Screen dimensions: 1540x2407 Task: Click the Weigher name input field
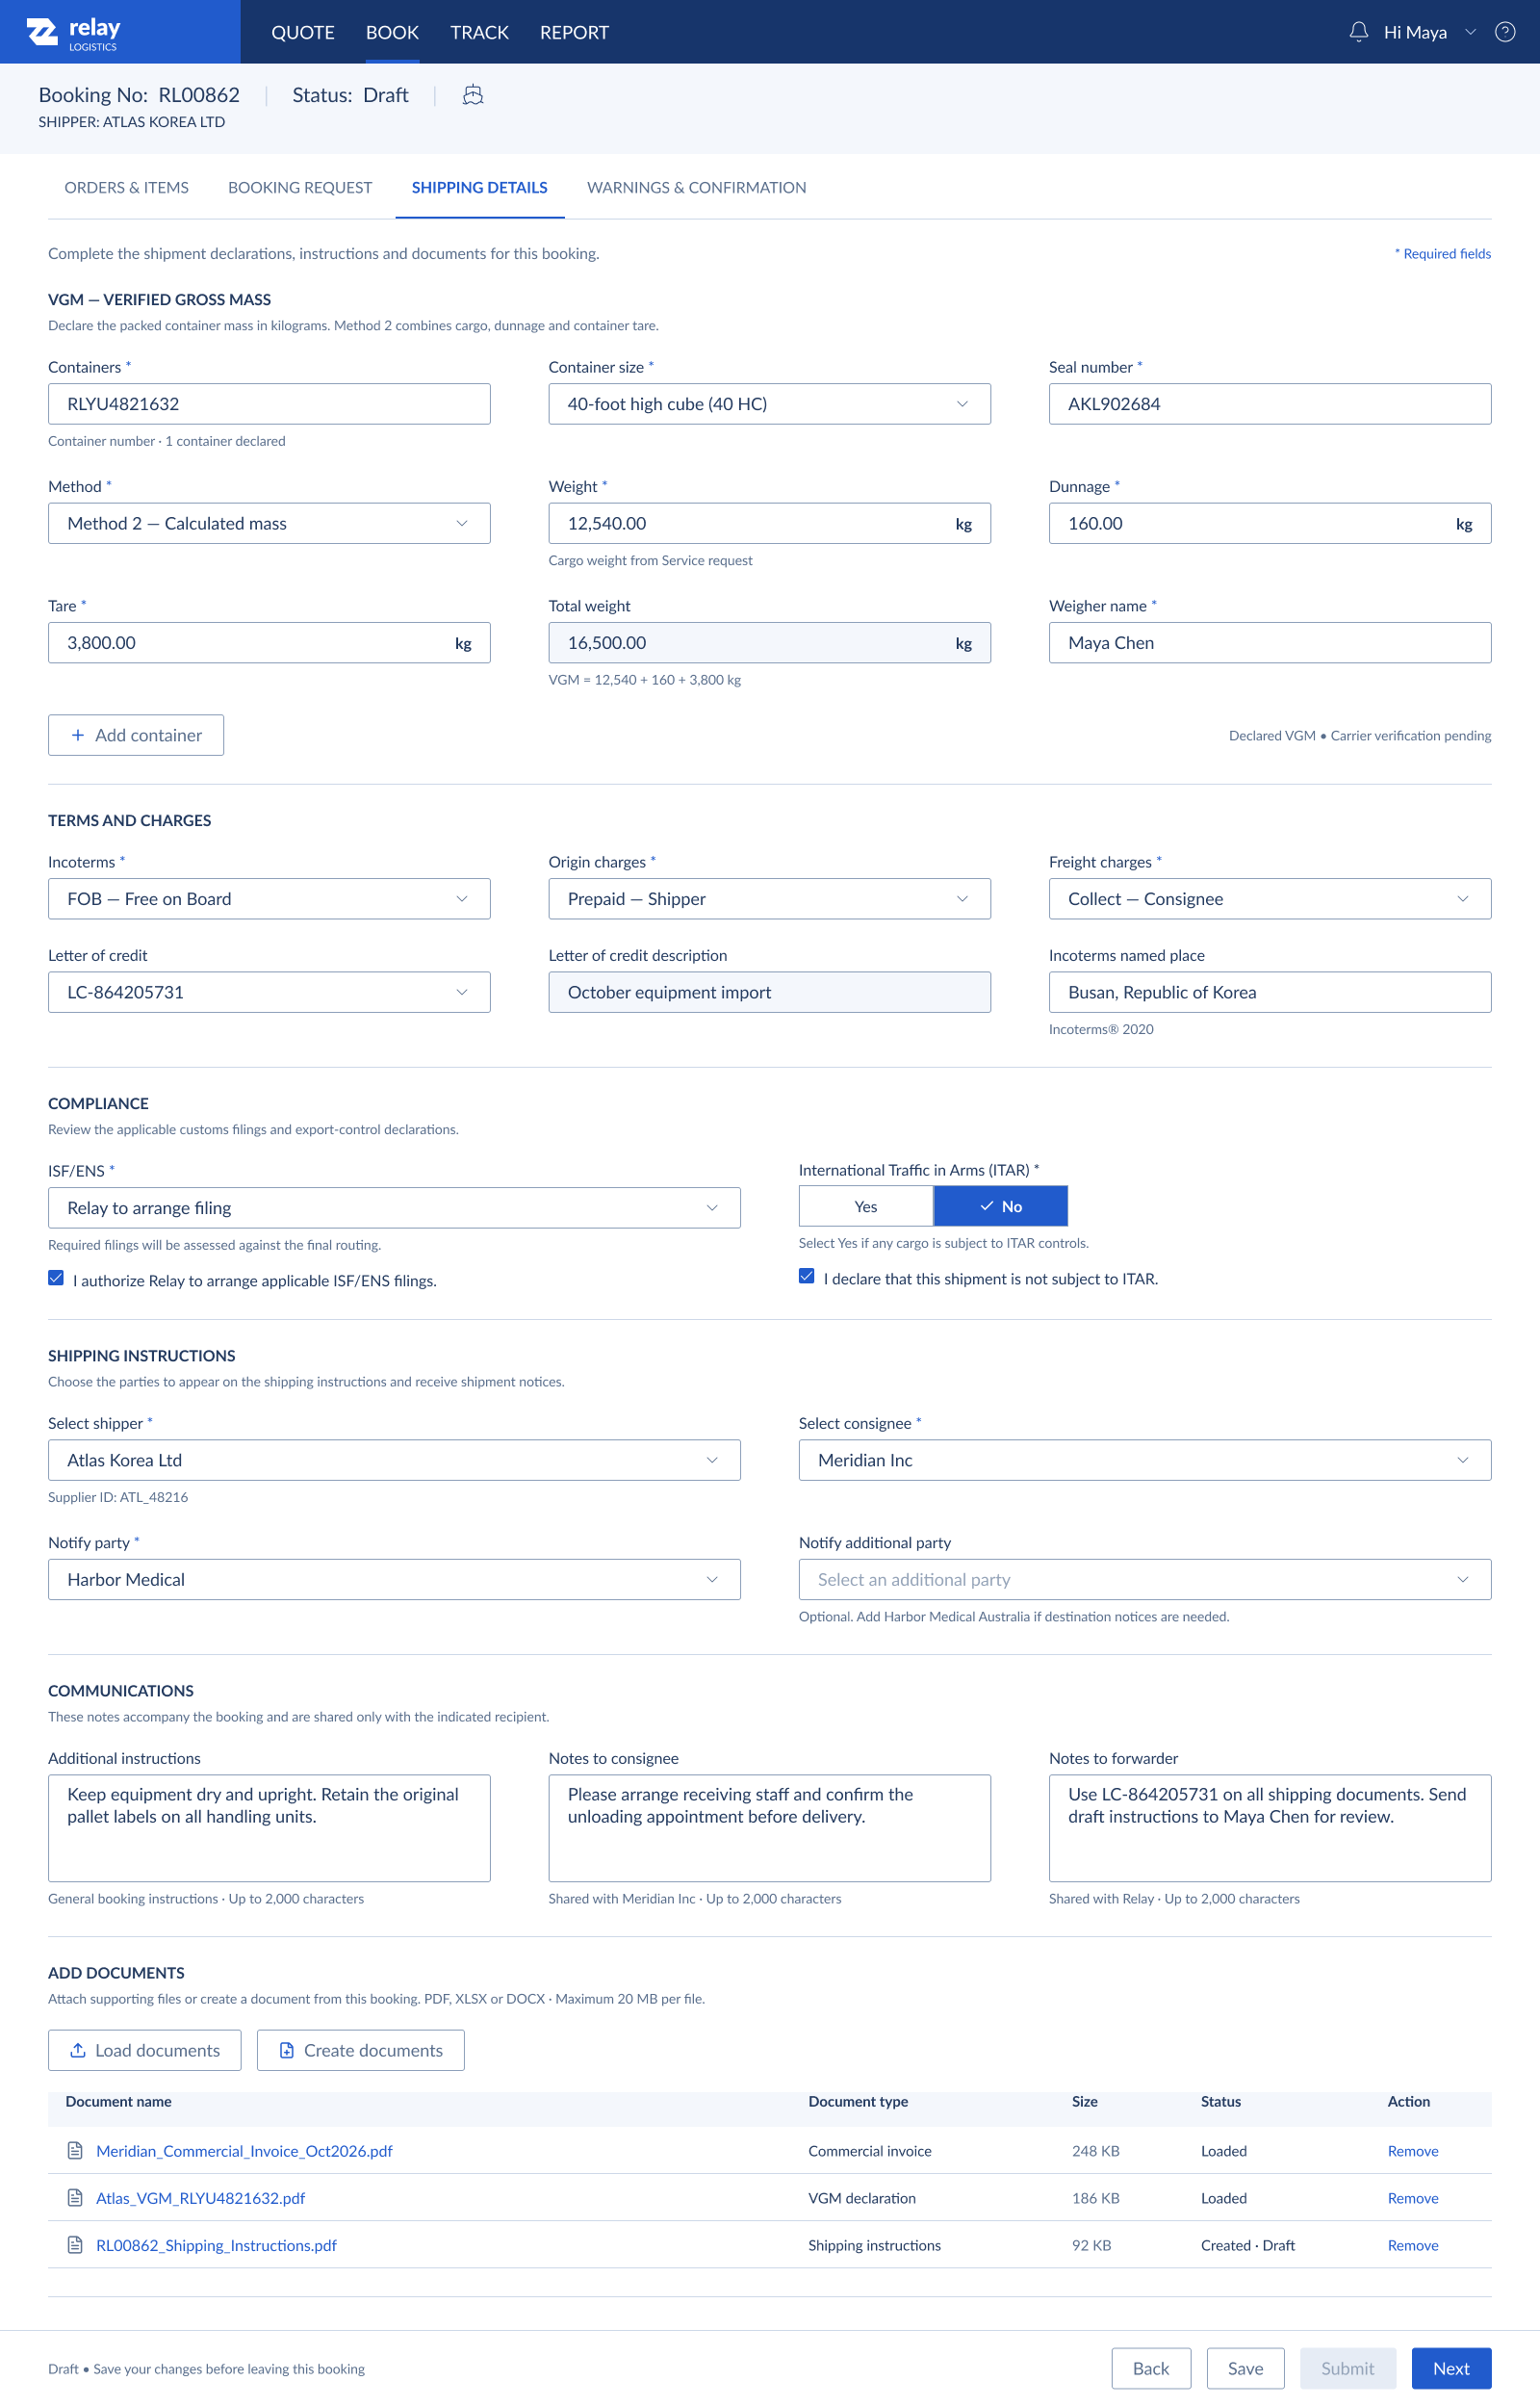(1269, 642)
